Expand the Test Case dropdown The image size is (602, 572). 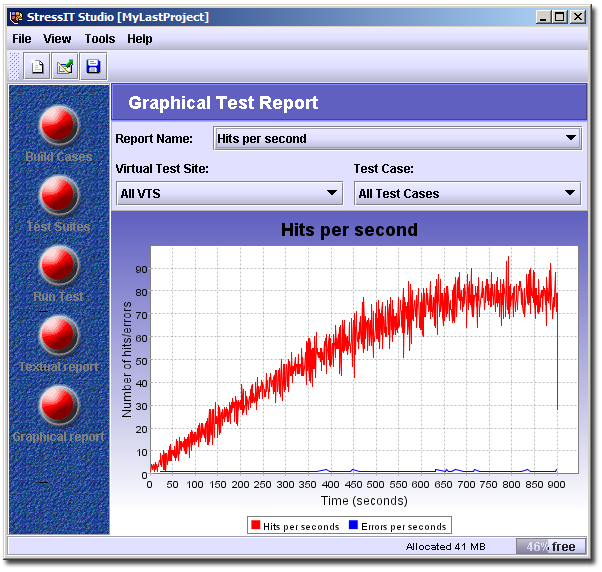pos(467,193)
